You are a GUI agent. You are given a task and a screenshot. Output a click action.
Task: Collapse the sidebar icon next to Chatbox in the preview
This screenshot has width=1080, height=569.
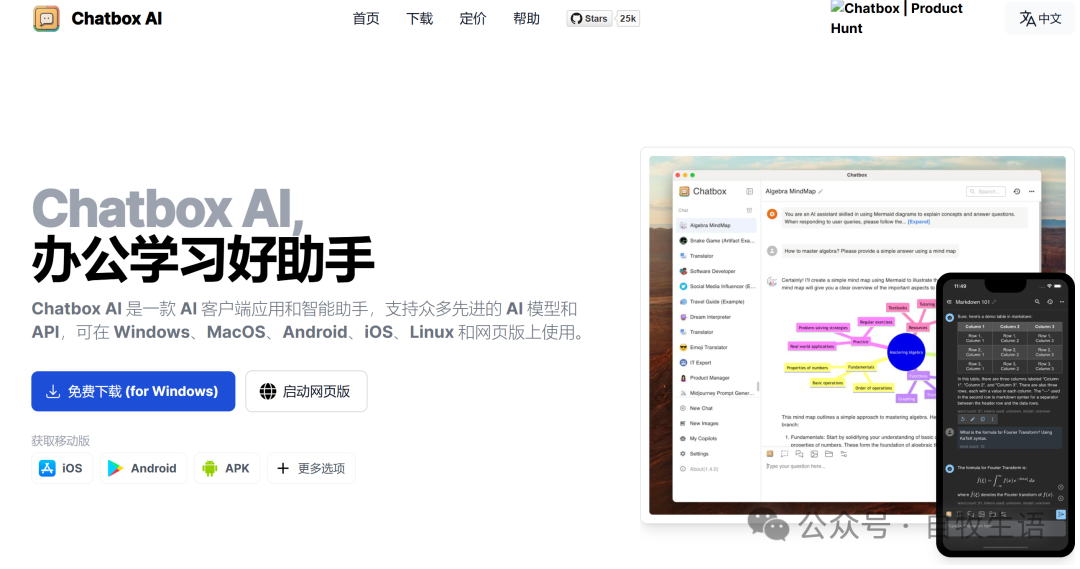749,192
